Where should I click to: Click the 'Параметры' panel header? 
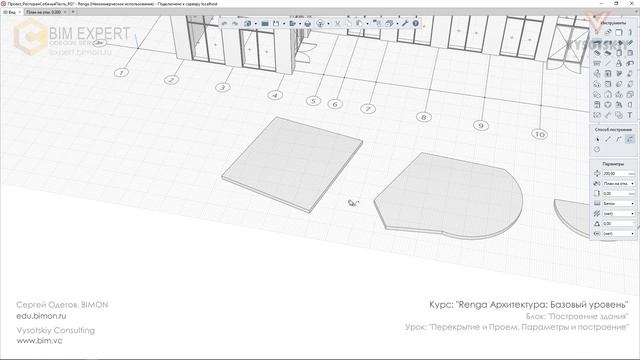coord(613,164)
